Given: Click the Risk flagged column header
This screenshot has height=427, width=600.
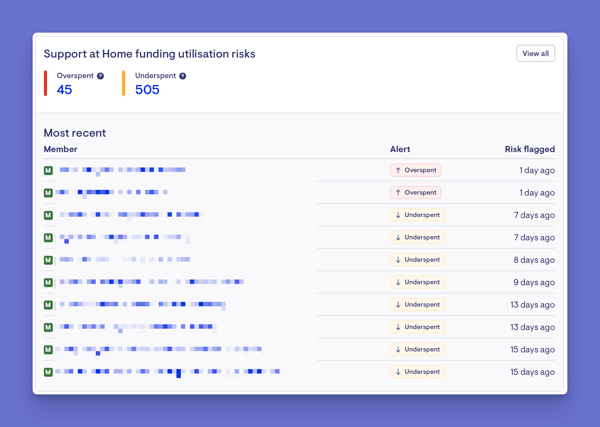Looking at the screenshot, I should point(530,149).
